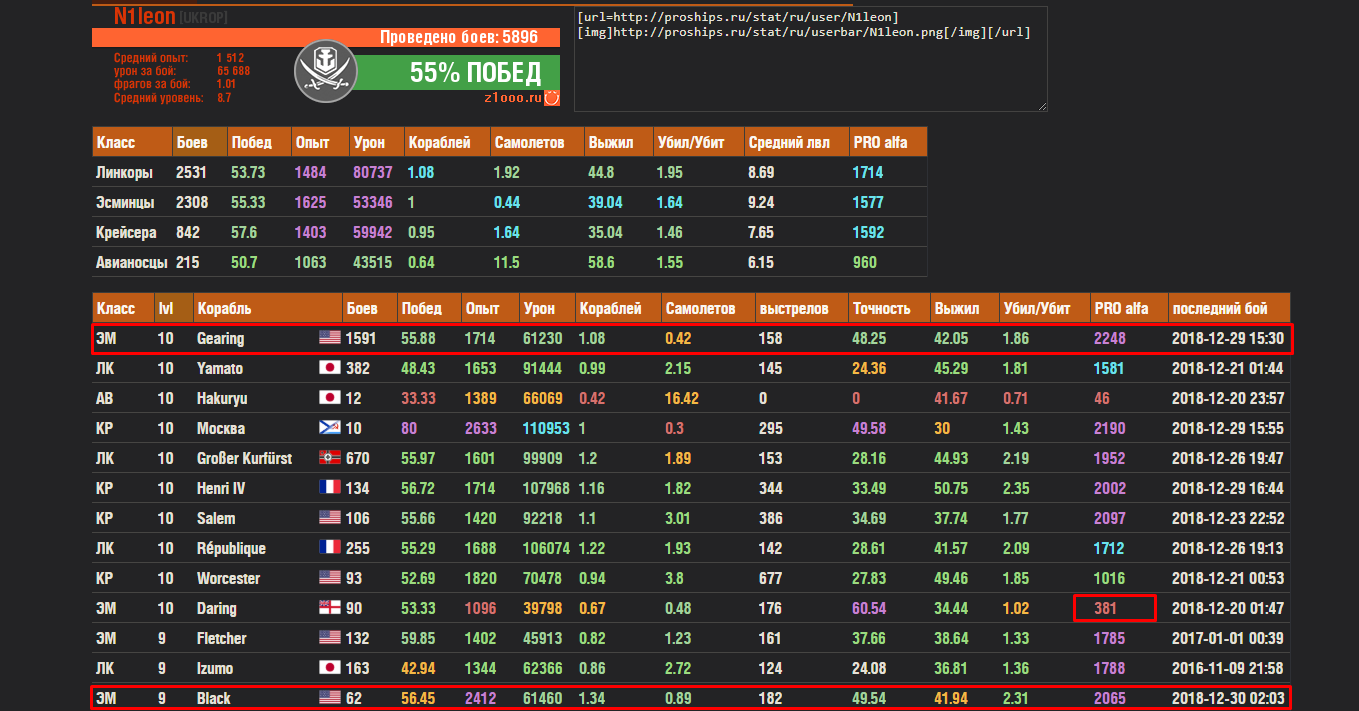Sort the ships table by Точность column

tap(888, 308)
